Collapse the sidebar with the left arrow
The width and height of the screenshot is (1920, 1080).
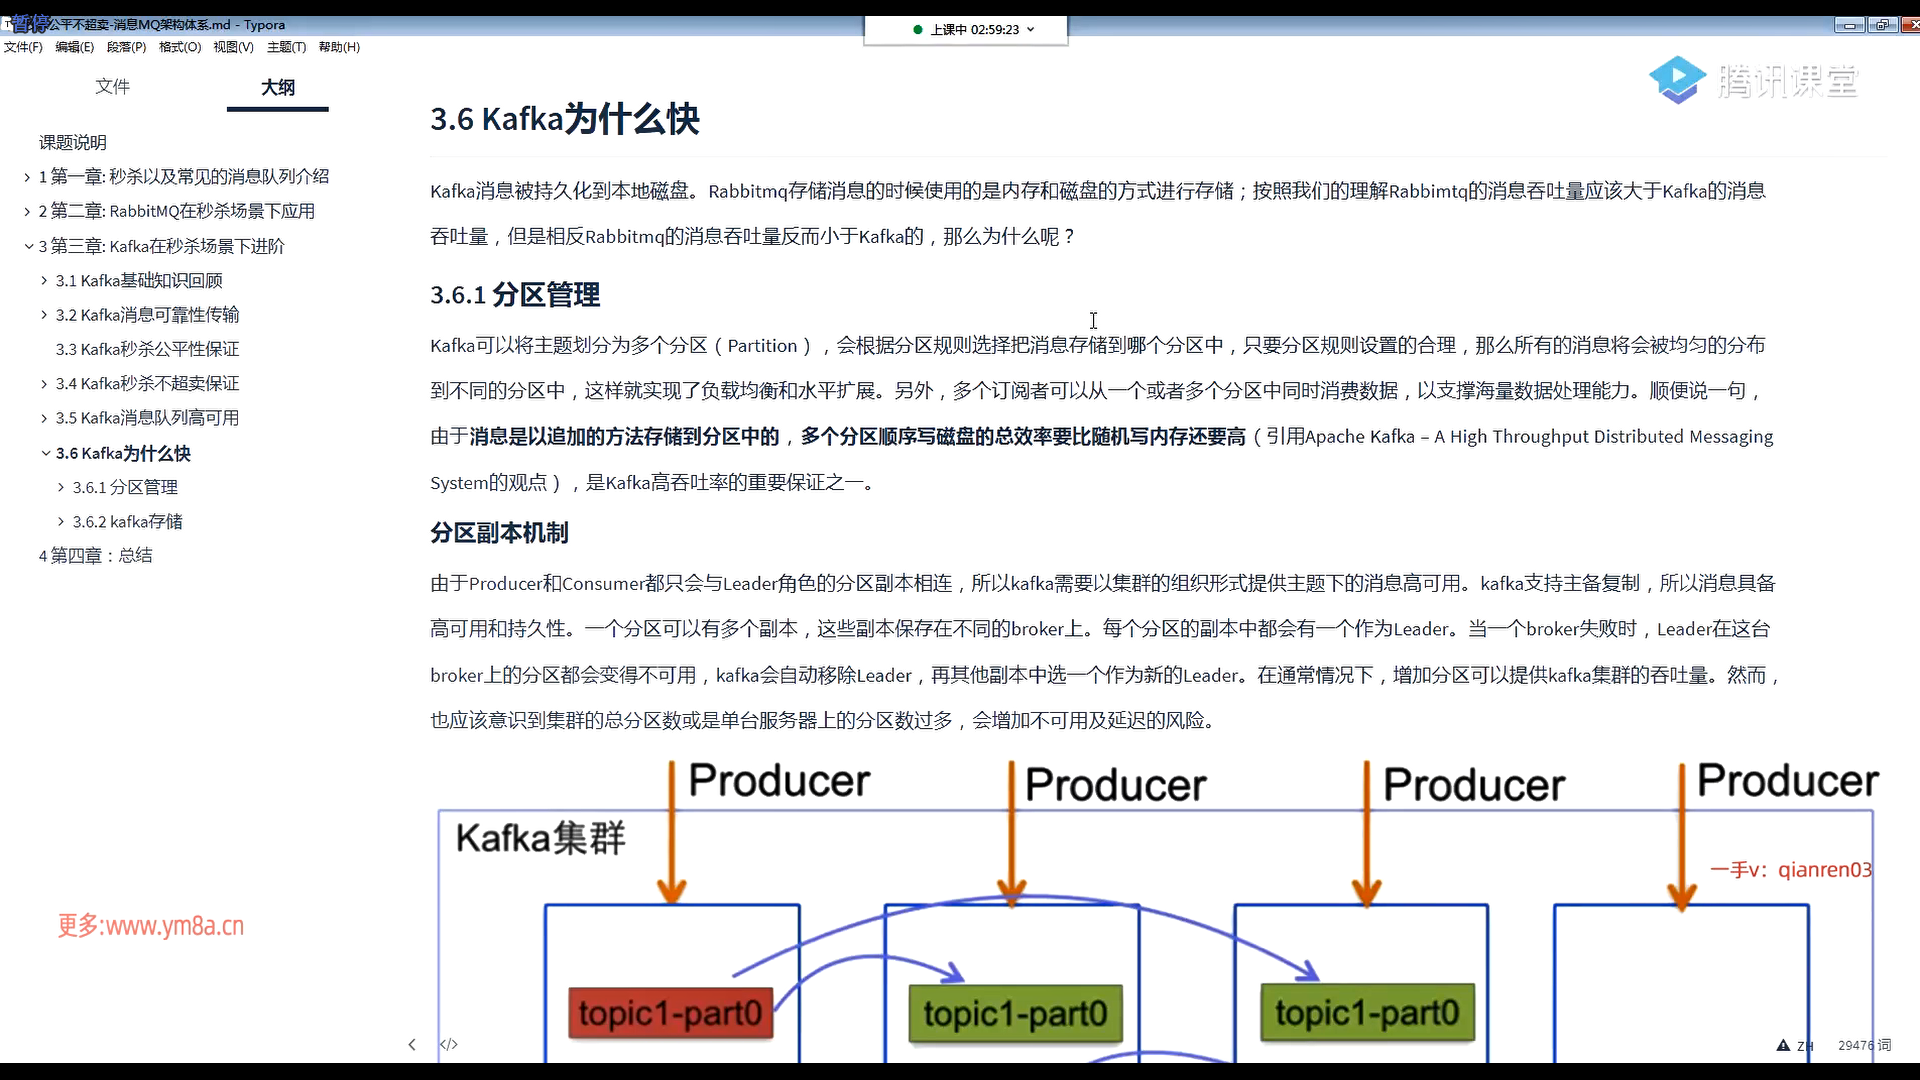[412, 1044]
